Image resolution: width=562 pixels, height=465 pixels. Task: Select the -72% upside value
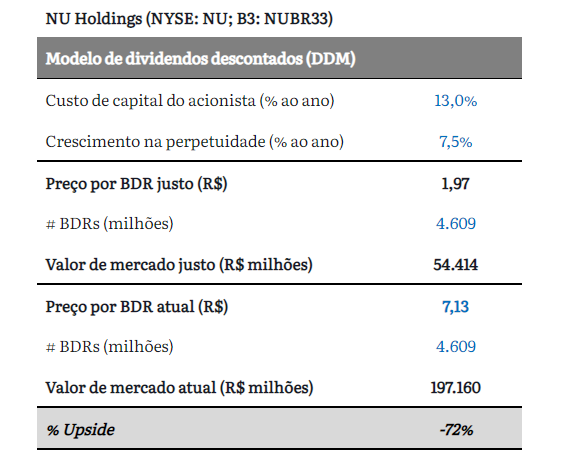click(x=456, y=430)
